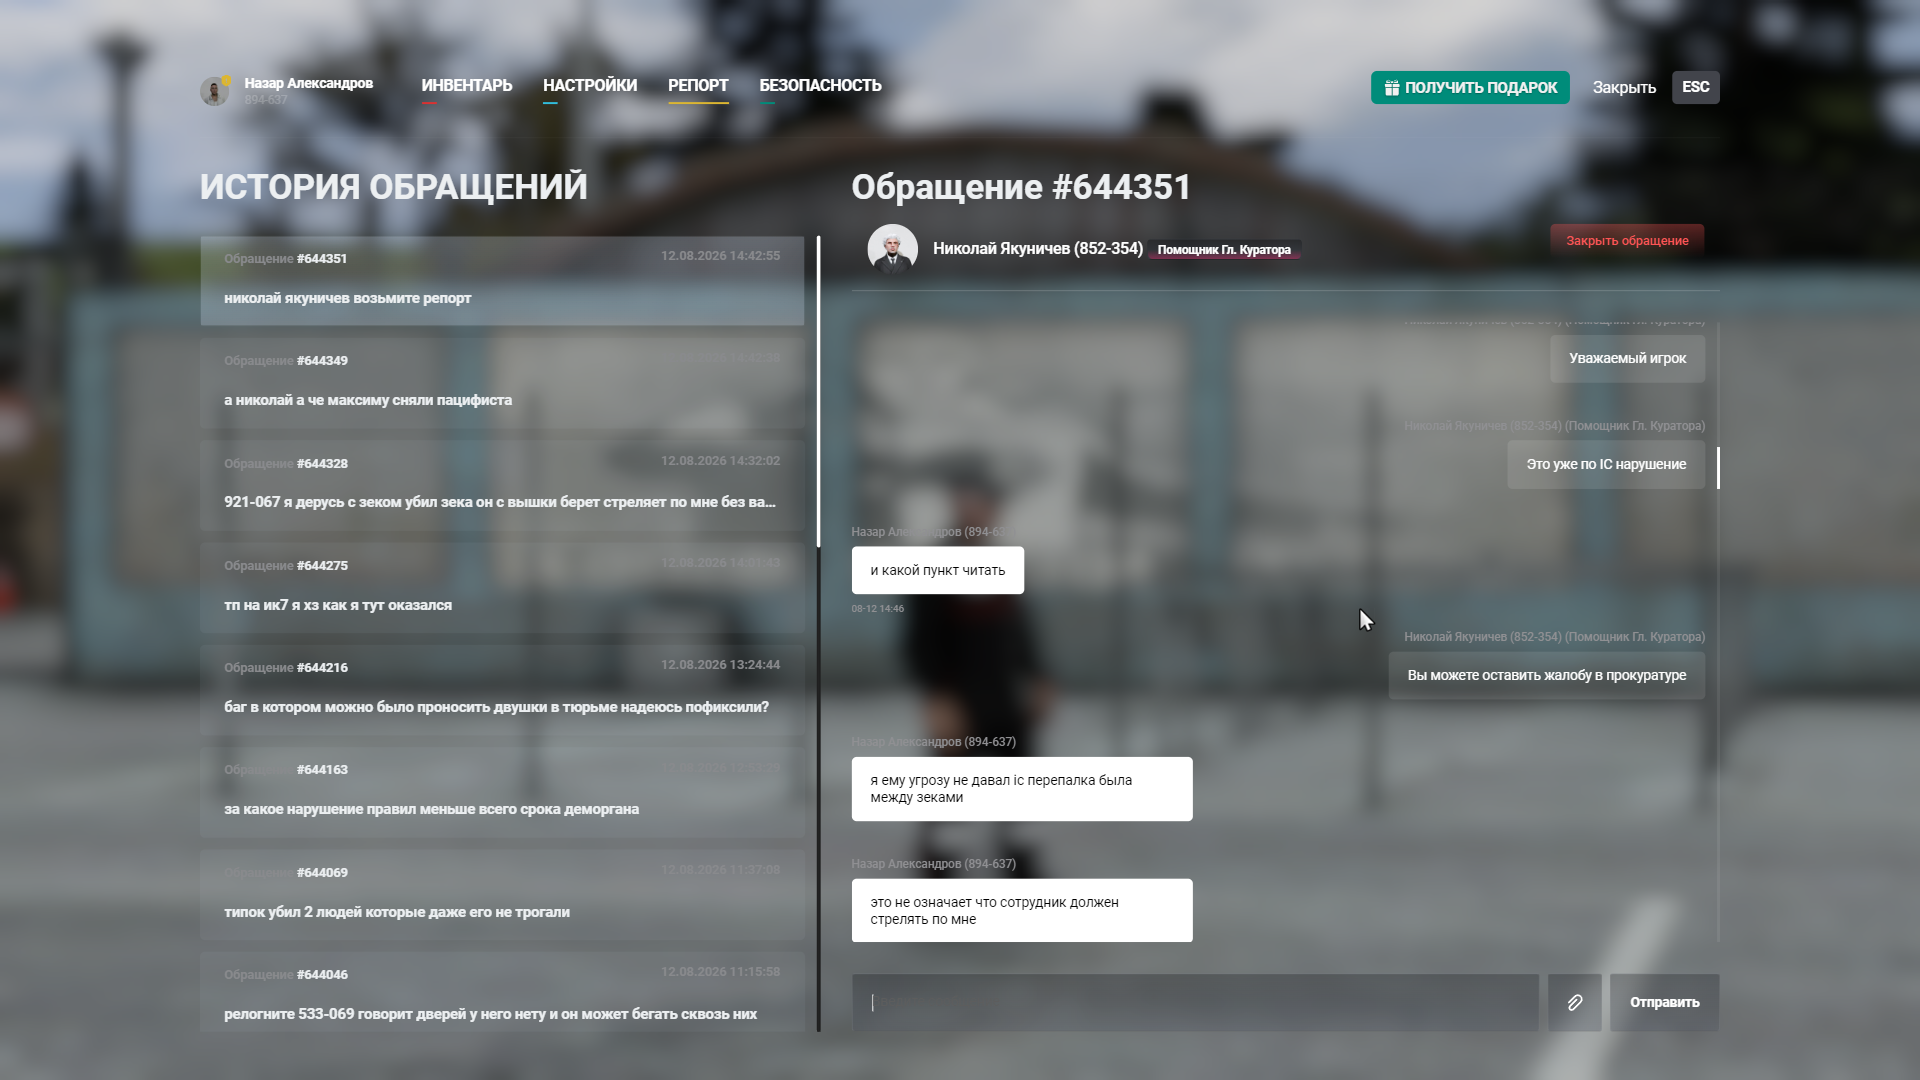Select request #644069 in the history
The width and height of the screenshot is (1920, 1080).
pyautogui.click(x=502, y=895)
